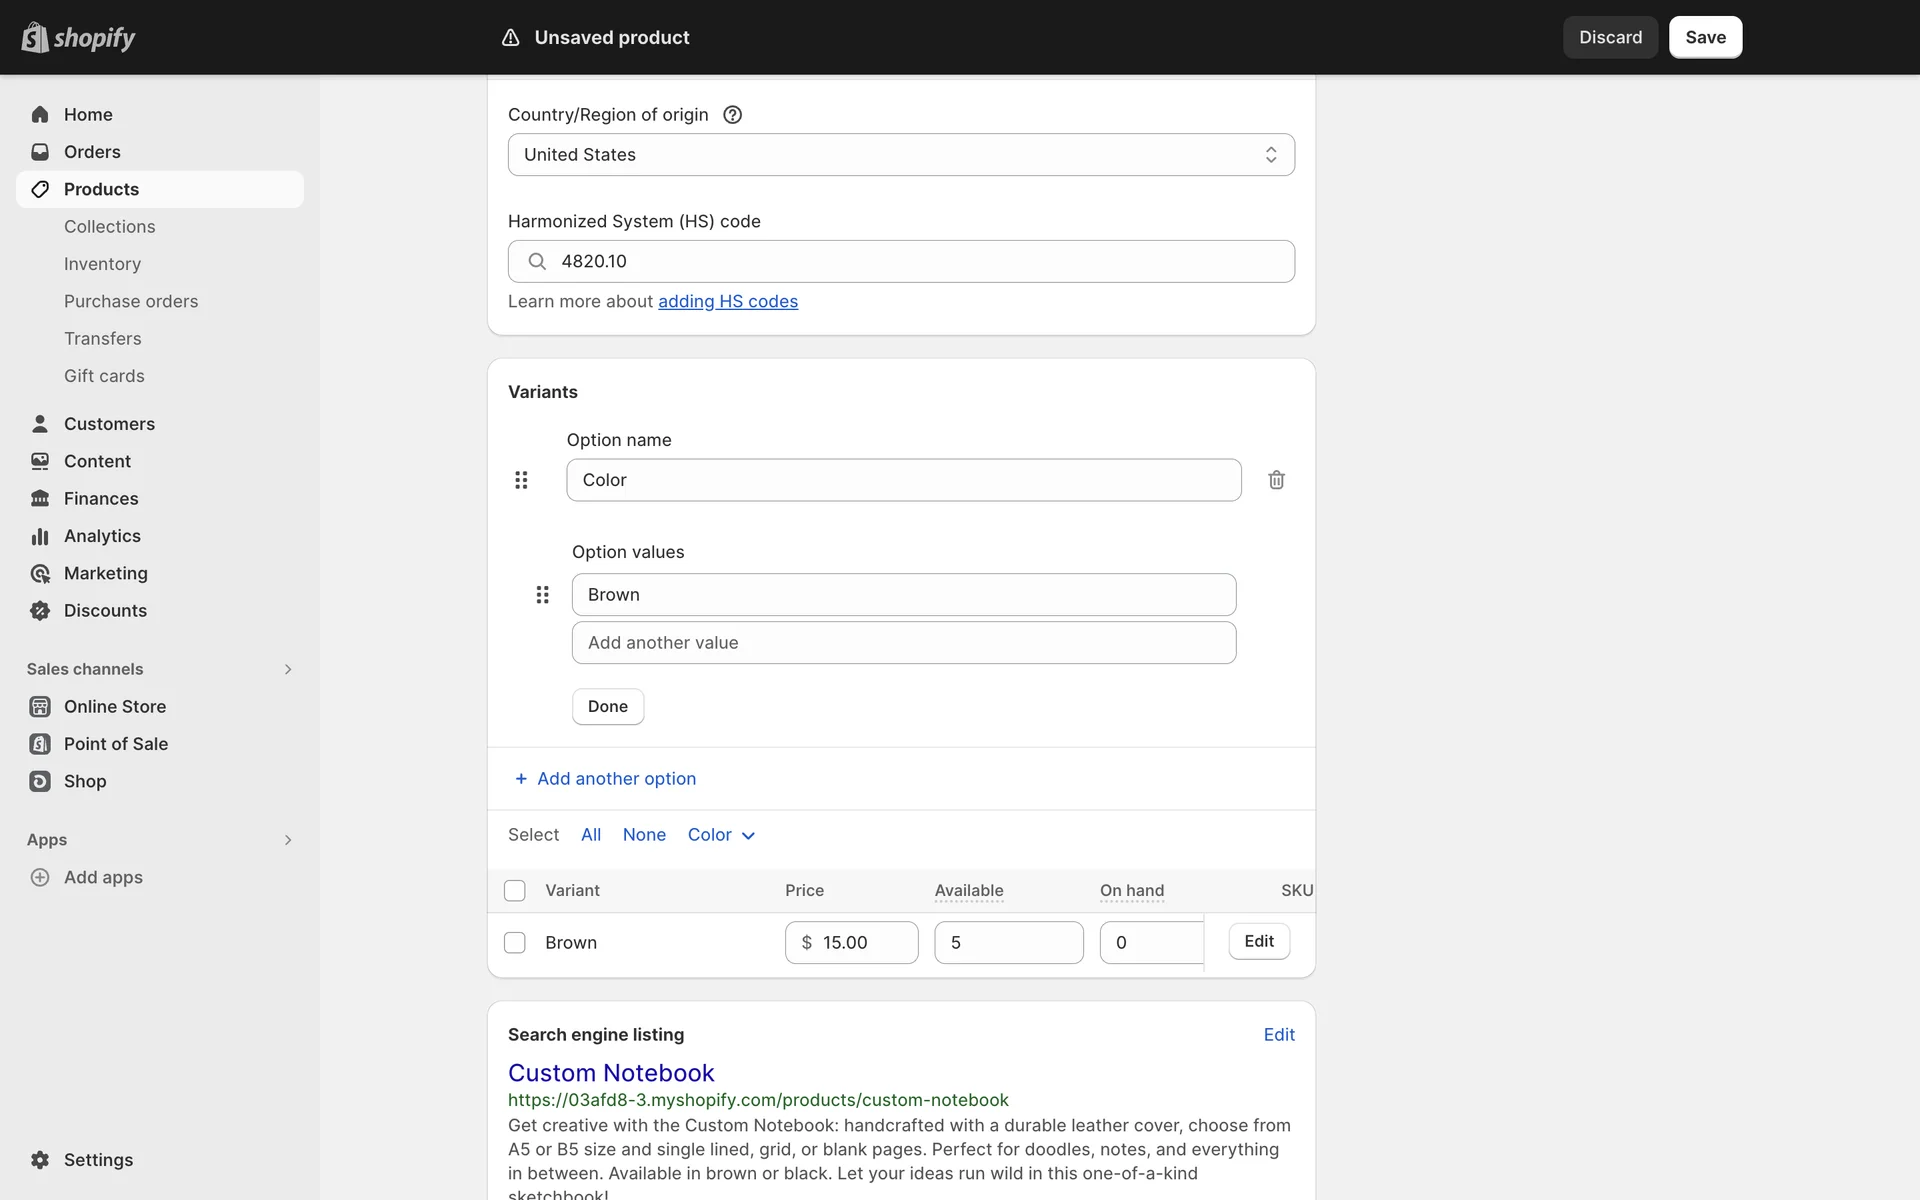Open the Collections submenu item
Screen dimensions: 1920x1200
coord(109,227)
